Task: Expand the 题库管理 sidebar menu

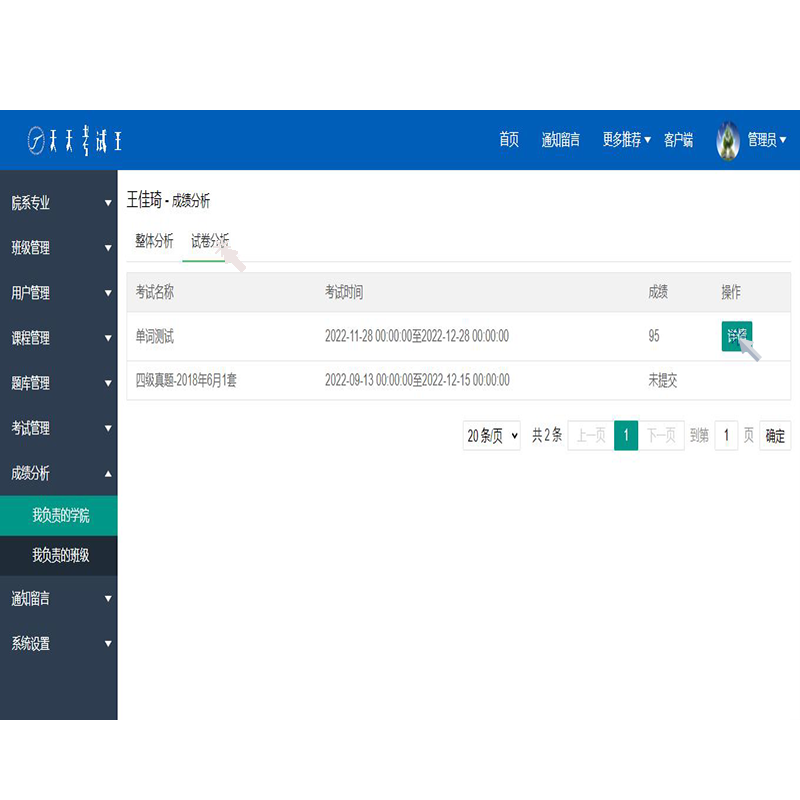Action: point(59,383)
